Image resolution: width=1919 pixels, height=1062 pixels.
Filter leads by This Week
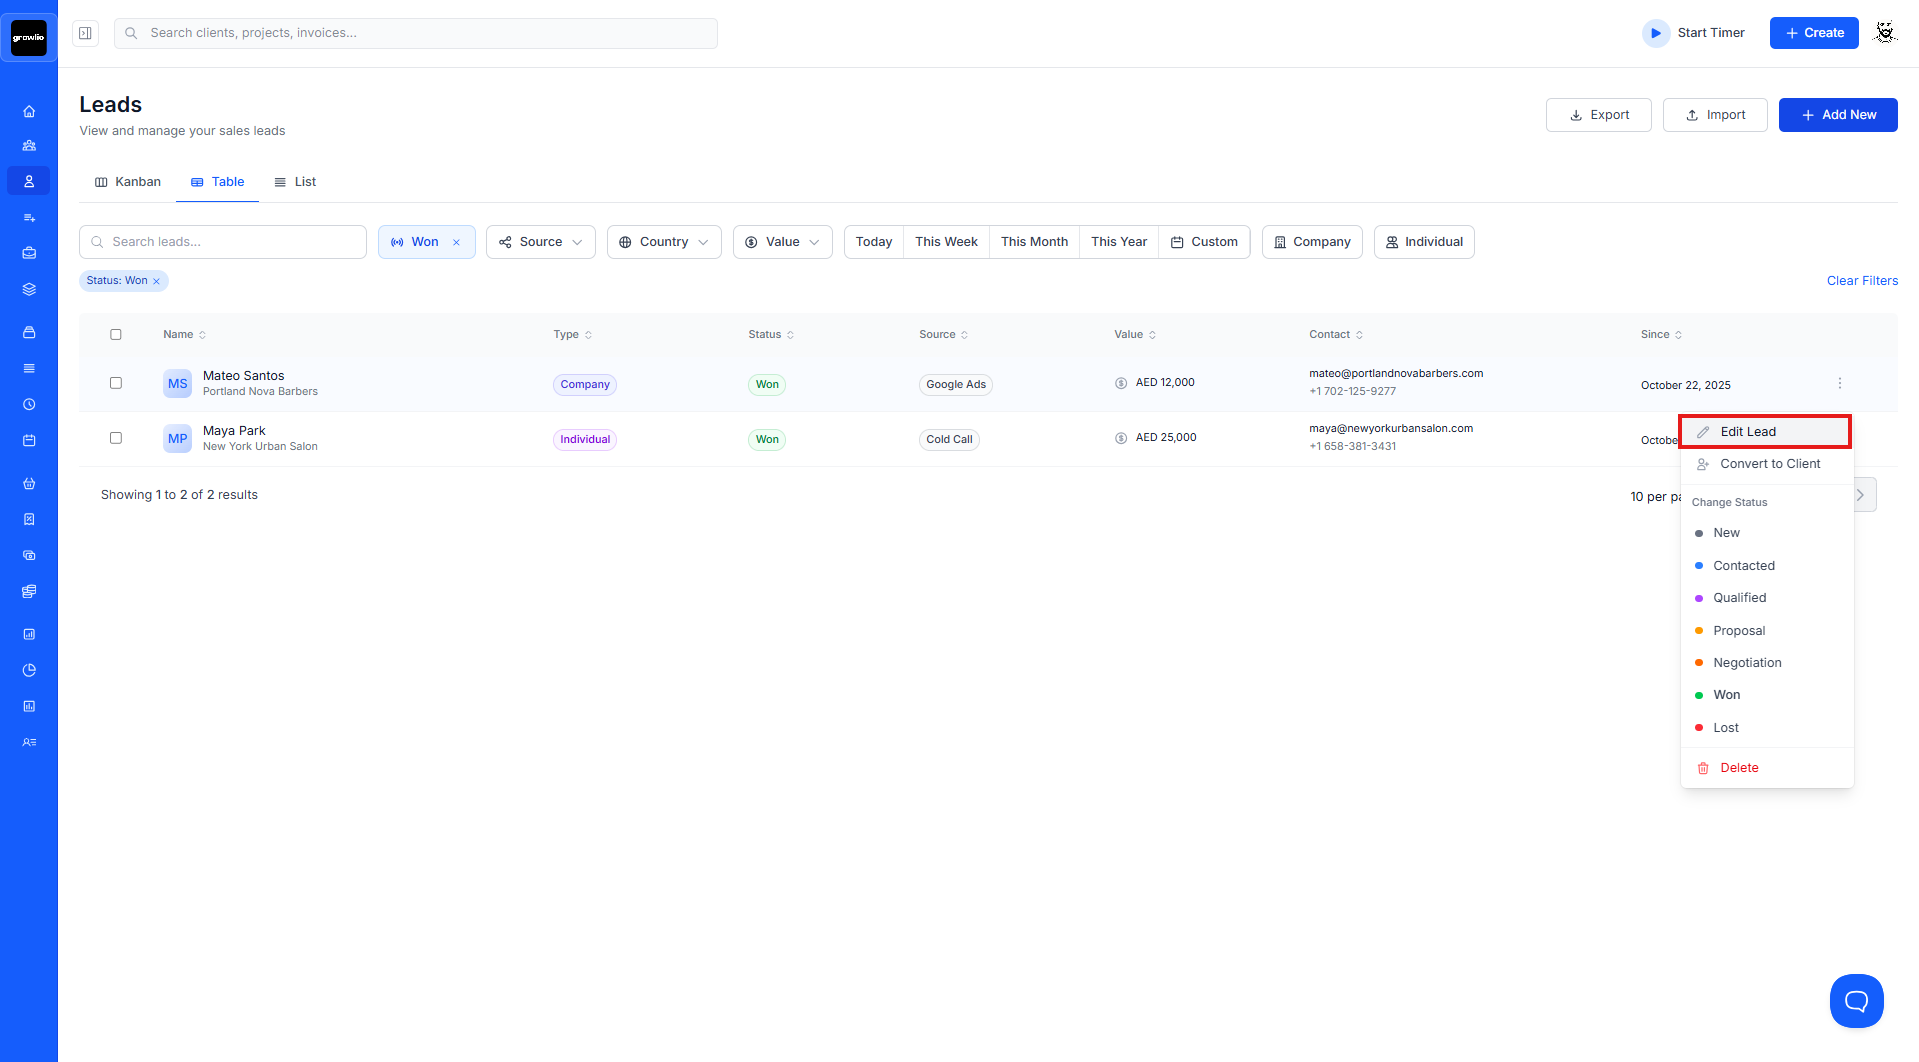946,242
